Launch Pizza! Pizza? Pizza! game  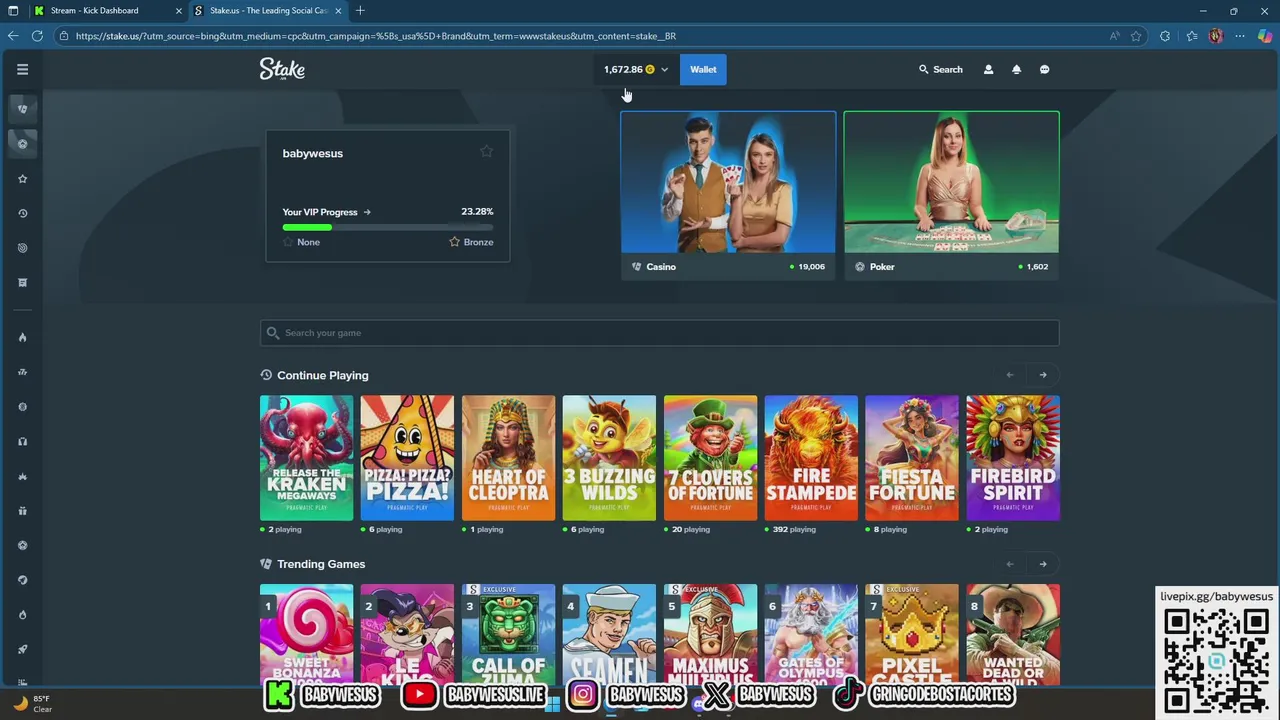(407, 458)
